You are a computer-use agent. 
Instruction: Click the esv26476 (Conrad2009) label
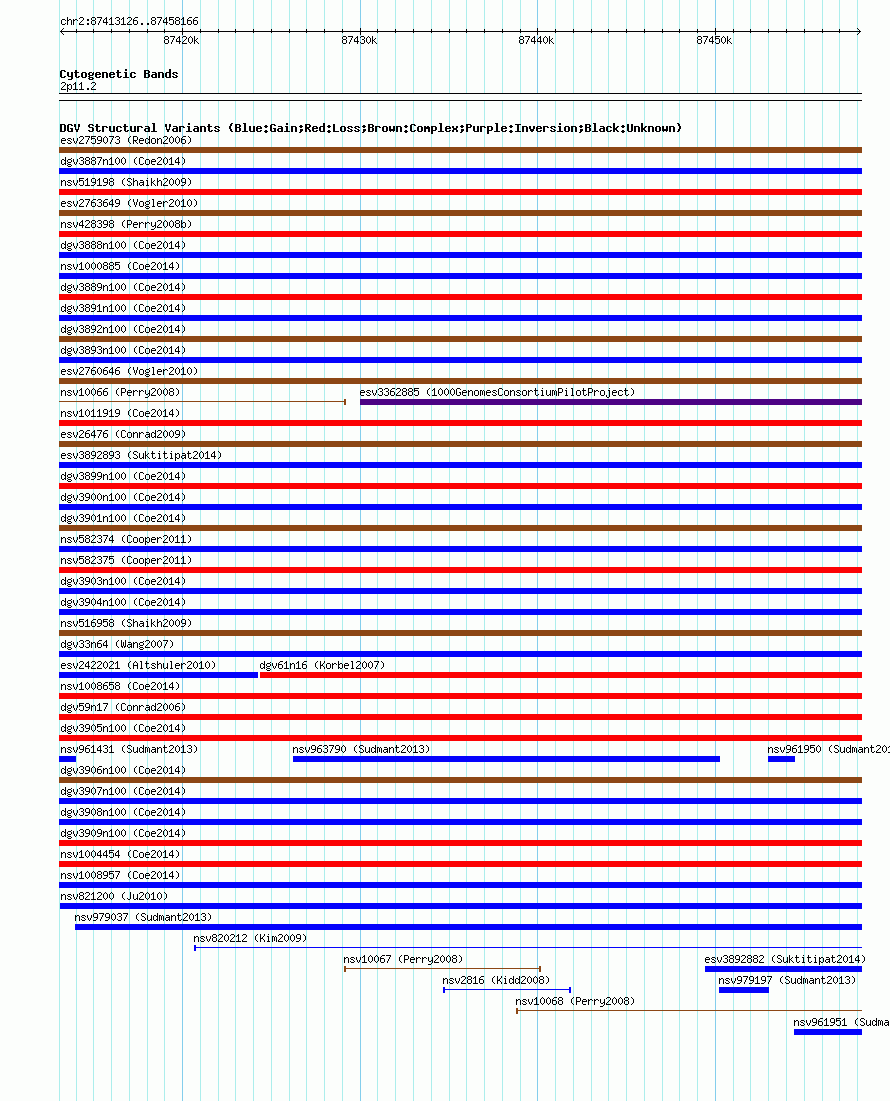[x=123, y=435]
